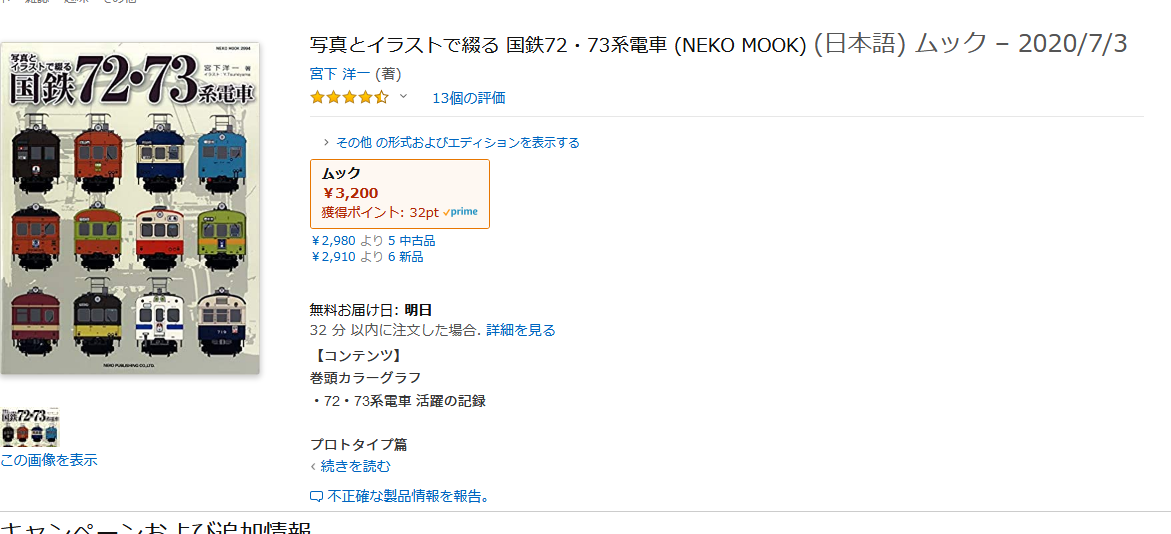The height and width of the screenshot is (534, 1171).
Task: Open author 宮下 洋一 page link
Action: 340,74
